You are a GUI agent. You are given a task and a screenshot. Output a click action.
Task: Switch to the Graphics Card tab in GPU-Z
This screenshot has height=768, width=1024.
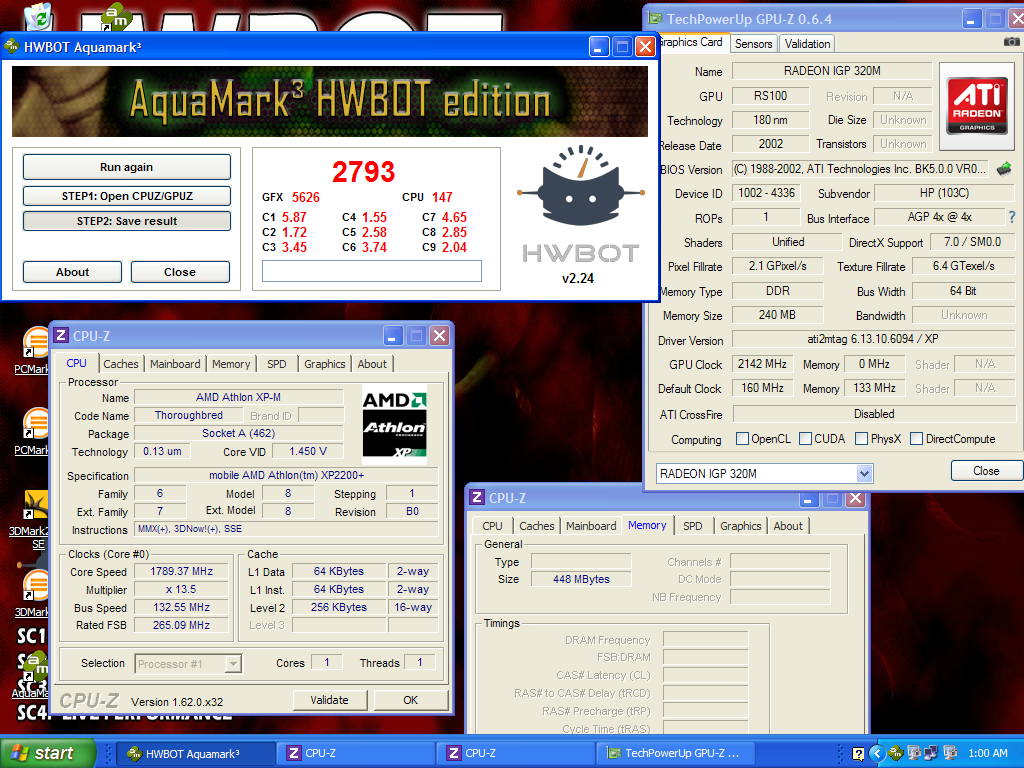[x=691, y=42]
